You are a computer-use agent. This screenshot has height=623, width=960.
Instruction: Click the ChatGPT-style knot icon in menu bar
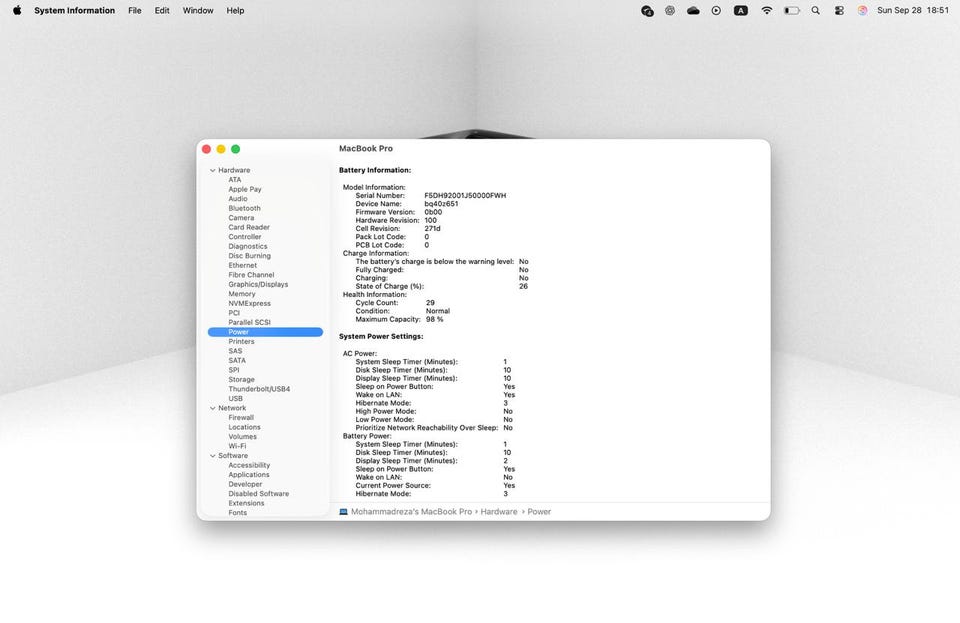point(670,10)
